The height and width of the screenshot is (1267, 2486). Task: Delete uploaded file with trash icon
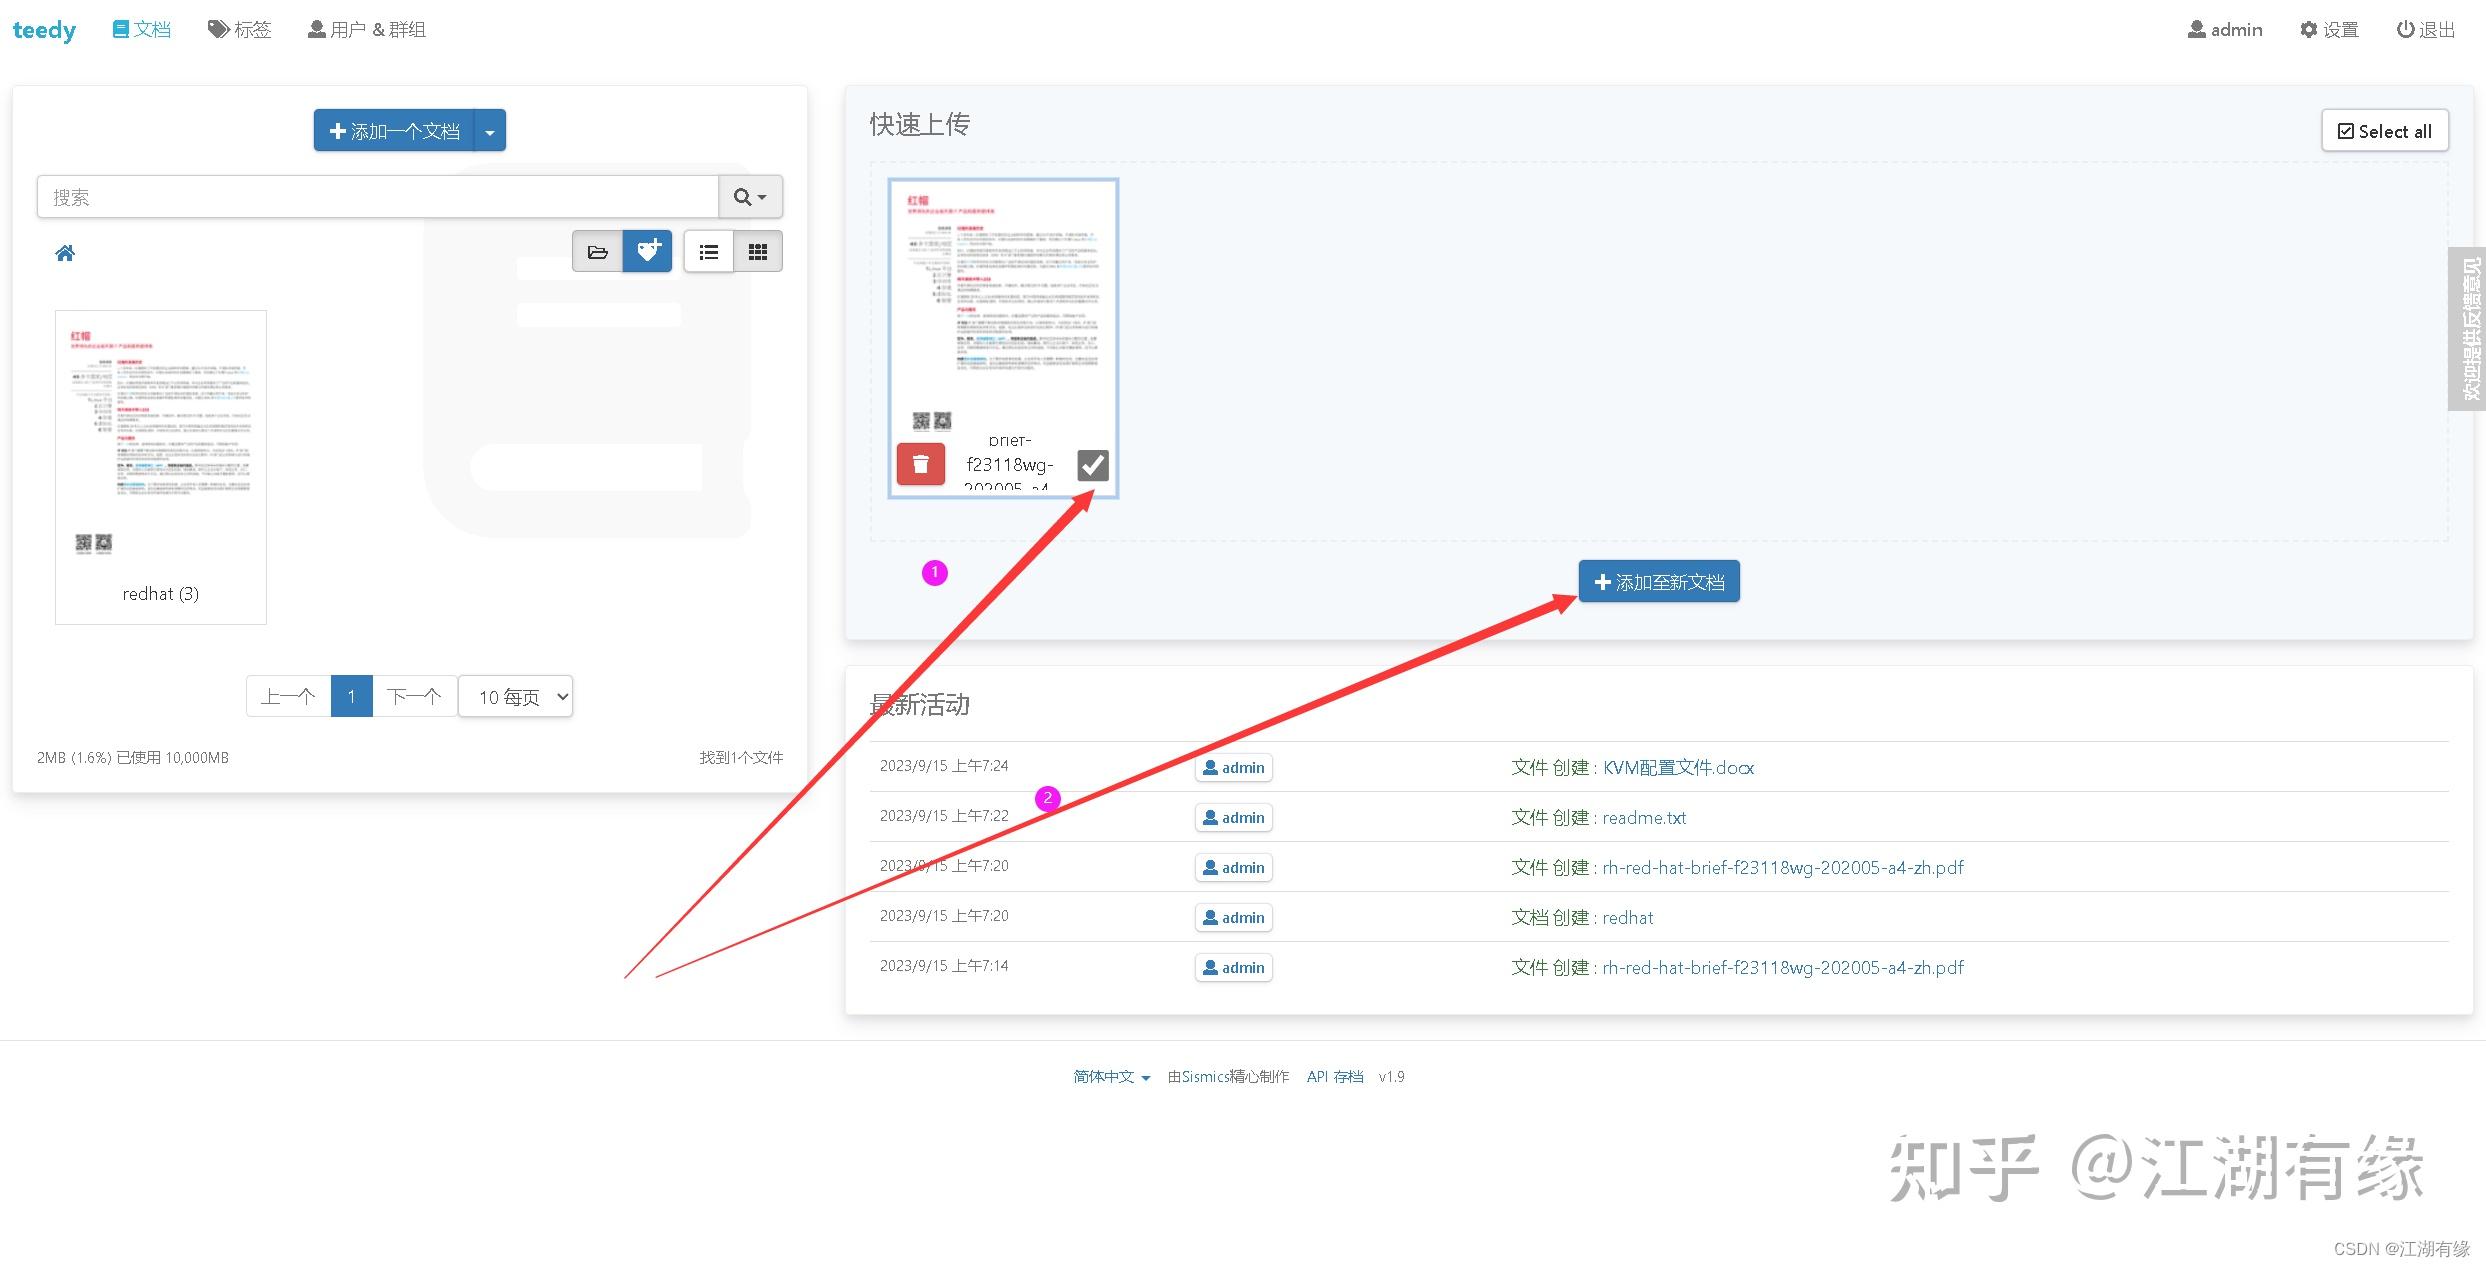[920, 465]
